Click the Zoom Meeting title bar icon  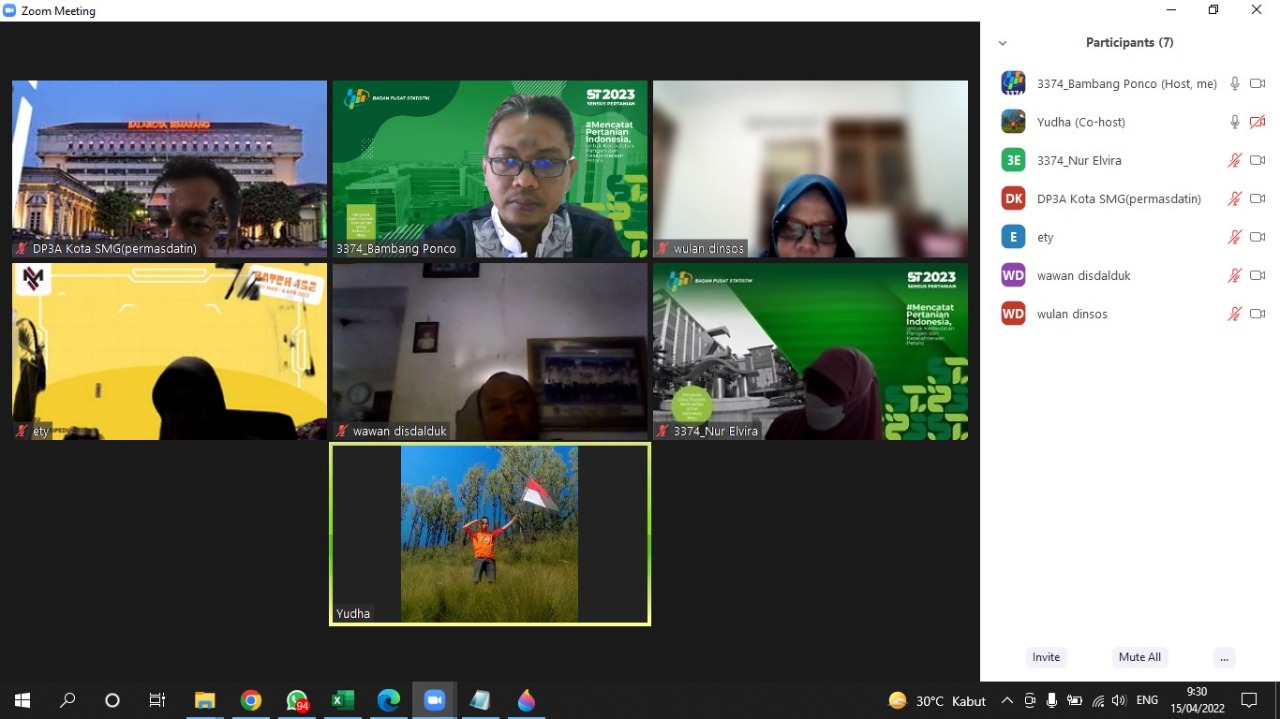pyautogui.click(x=10, y=11)
